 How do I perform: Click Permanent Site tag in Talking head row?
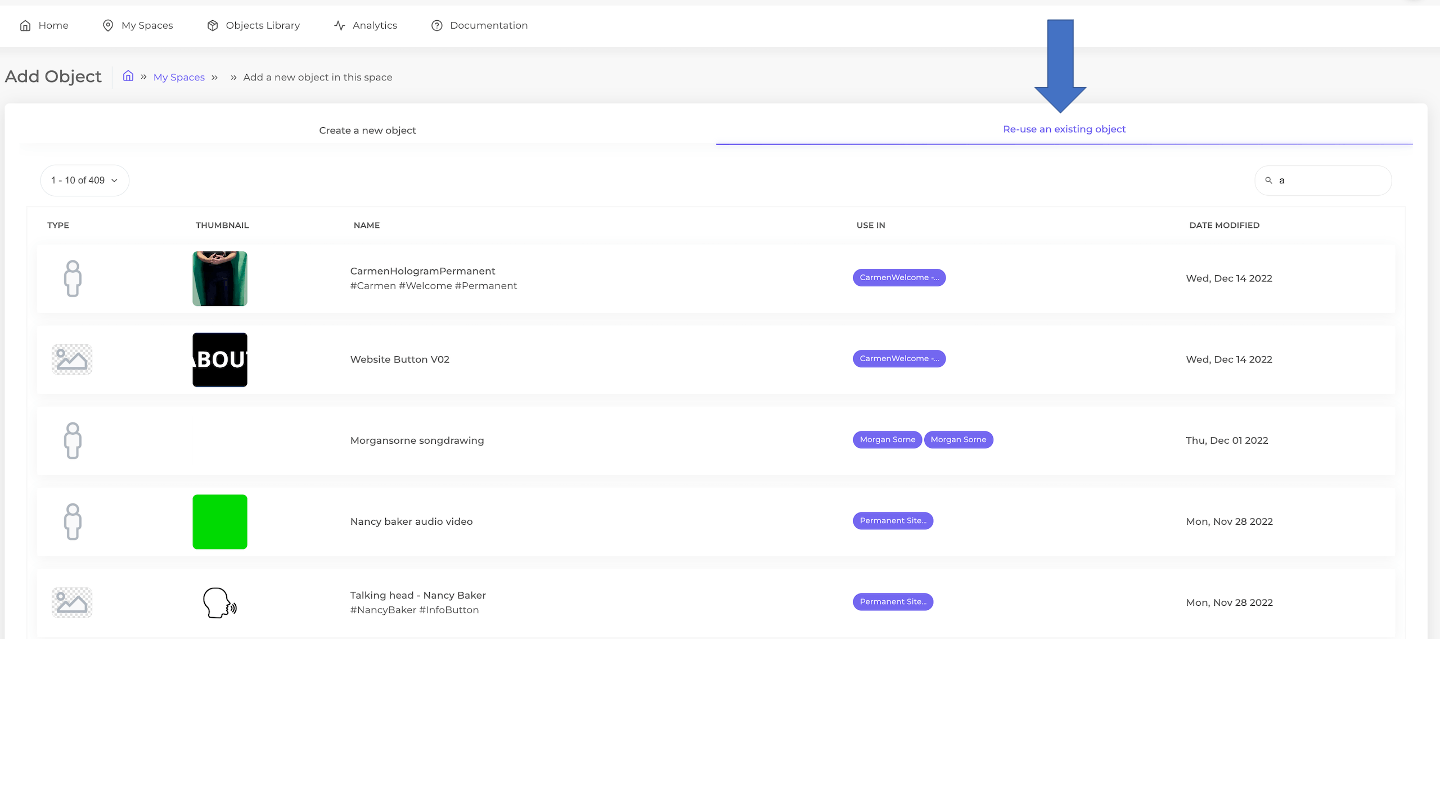pos(893,602)
